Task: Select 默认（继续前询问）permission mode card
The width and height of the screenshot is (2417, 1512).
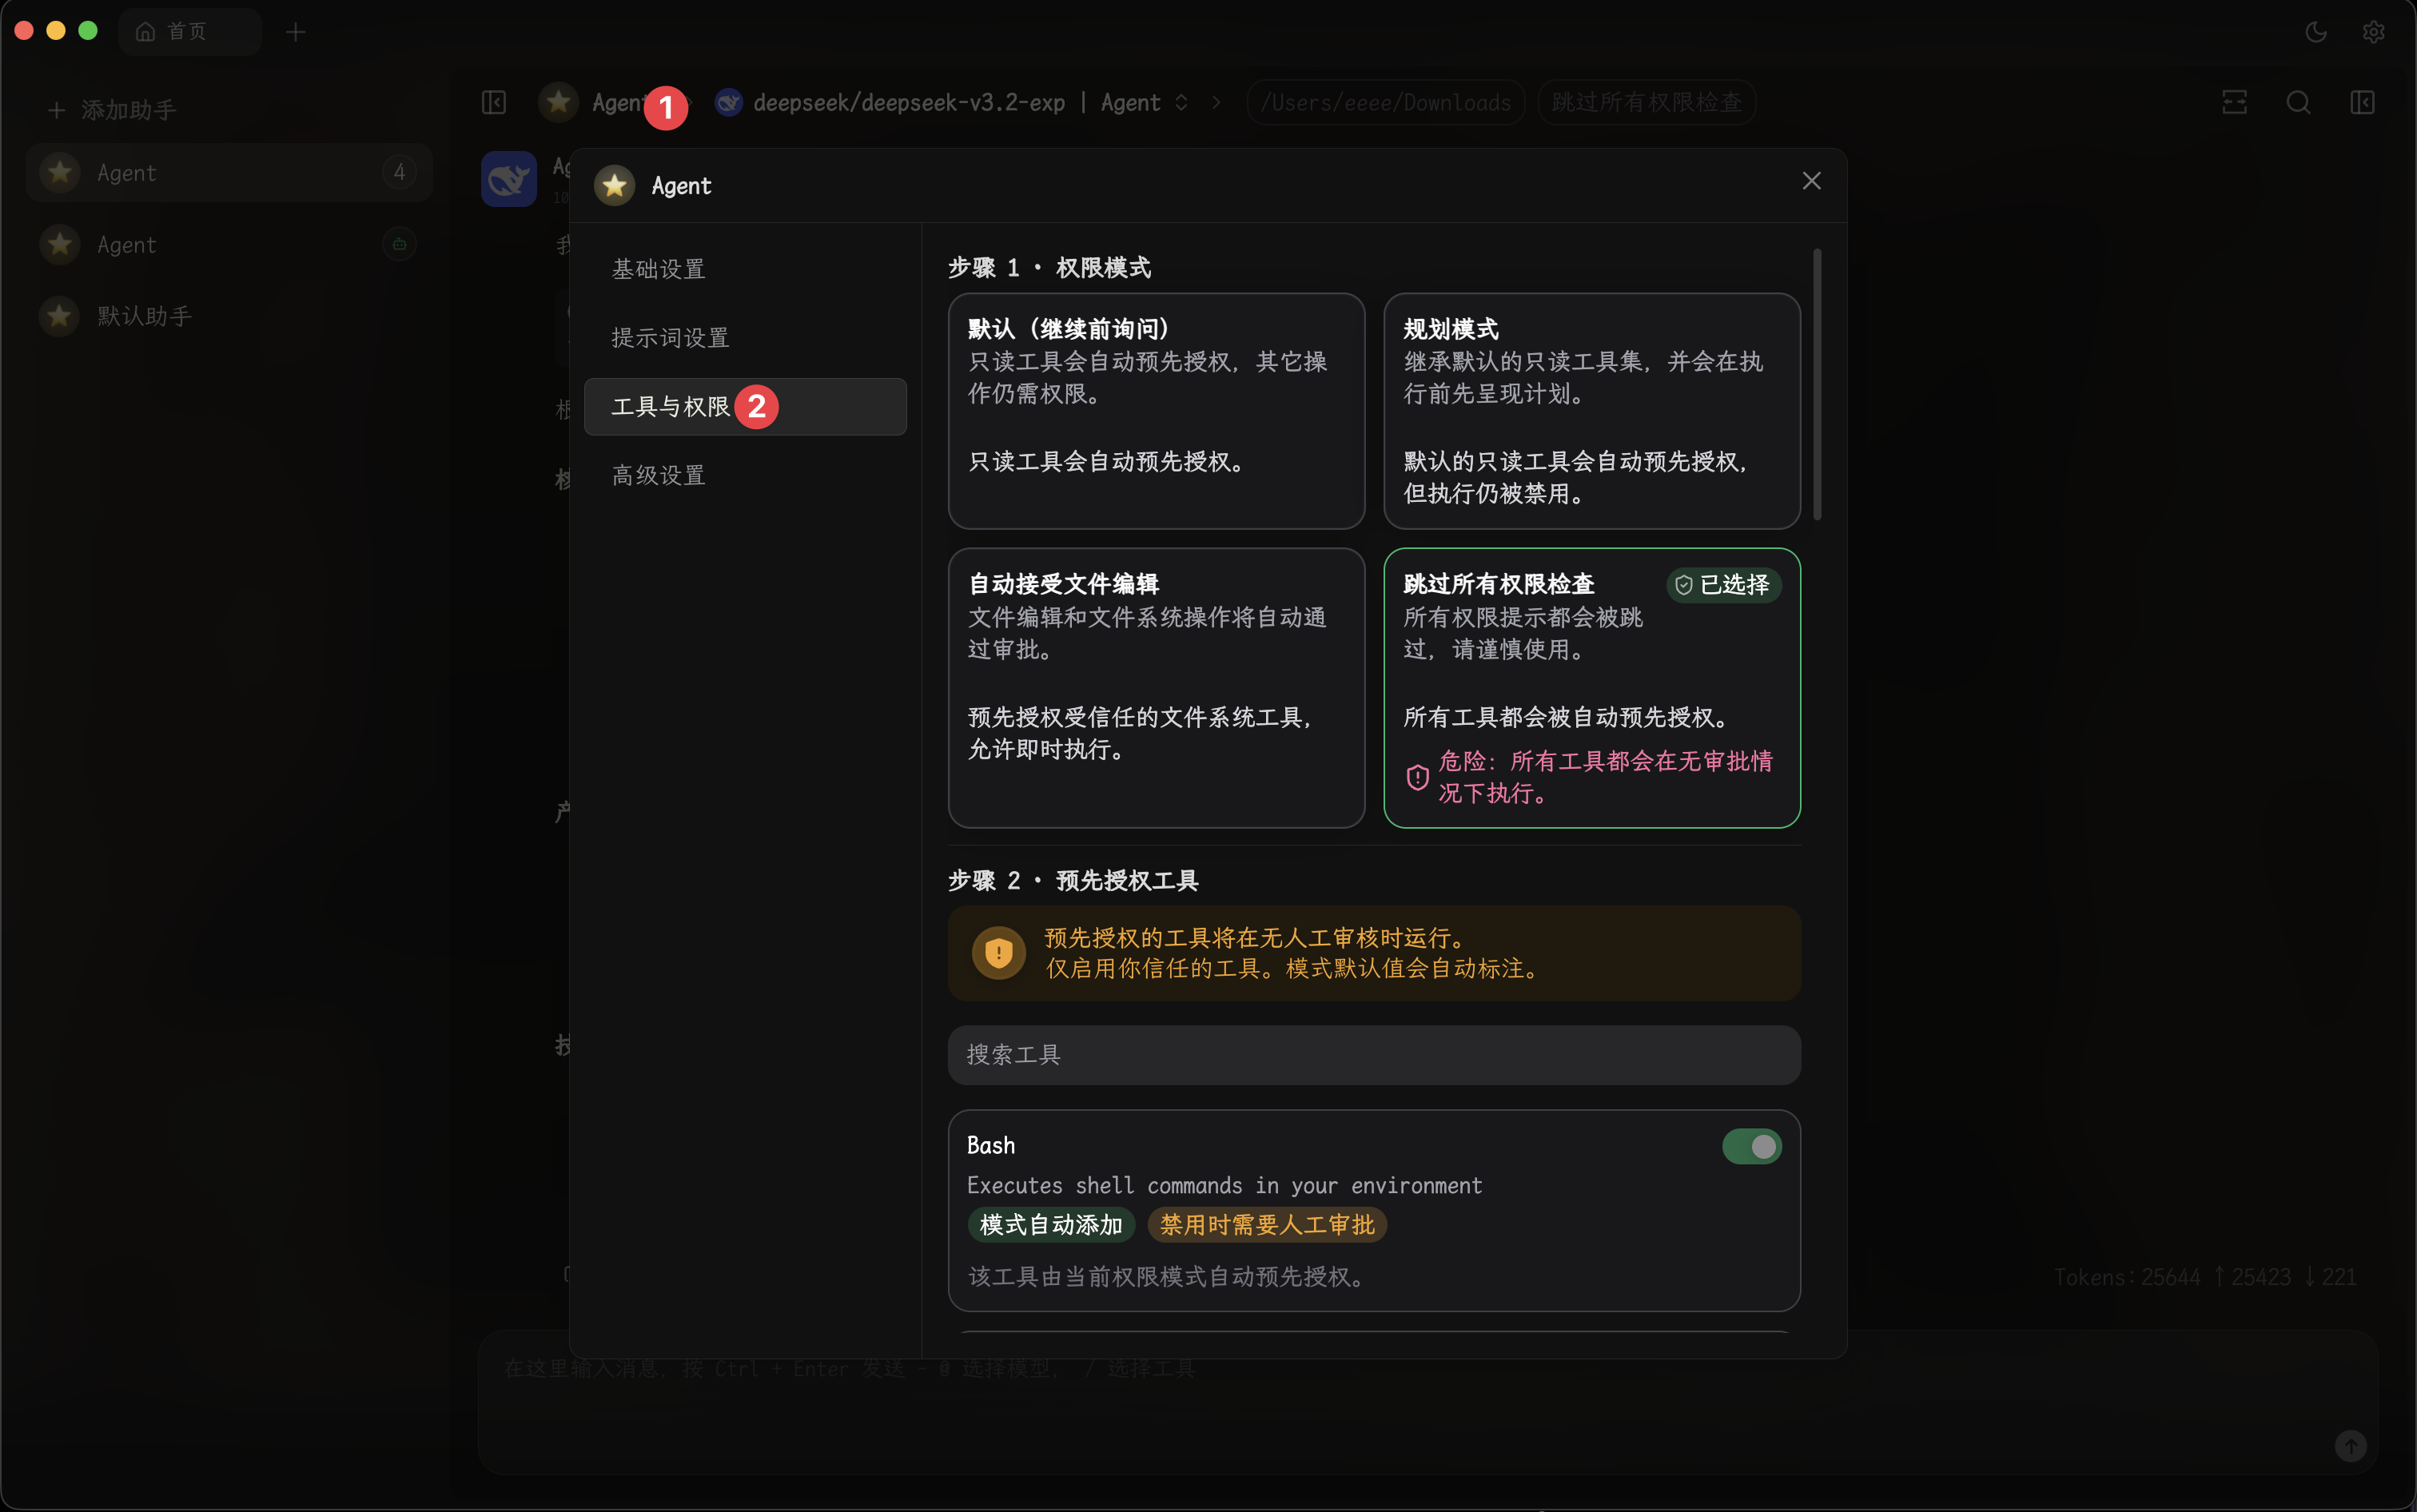Action: [1156, 411]
